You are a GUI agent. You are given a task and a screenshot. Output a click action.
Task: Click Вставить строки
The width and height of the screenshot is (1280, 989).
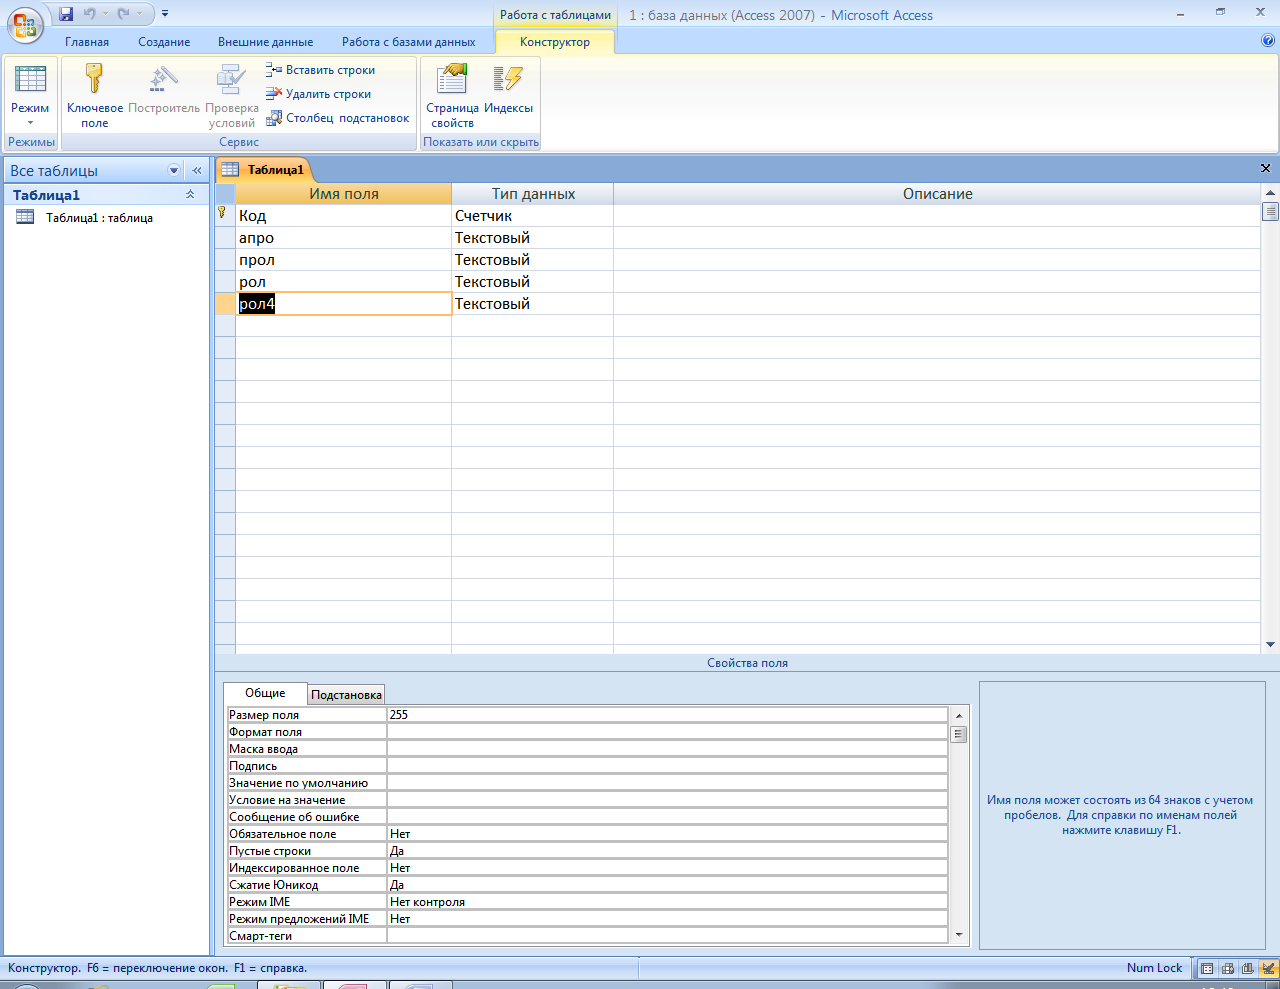point(320,70)
